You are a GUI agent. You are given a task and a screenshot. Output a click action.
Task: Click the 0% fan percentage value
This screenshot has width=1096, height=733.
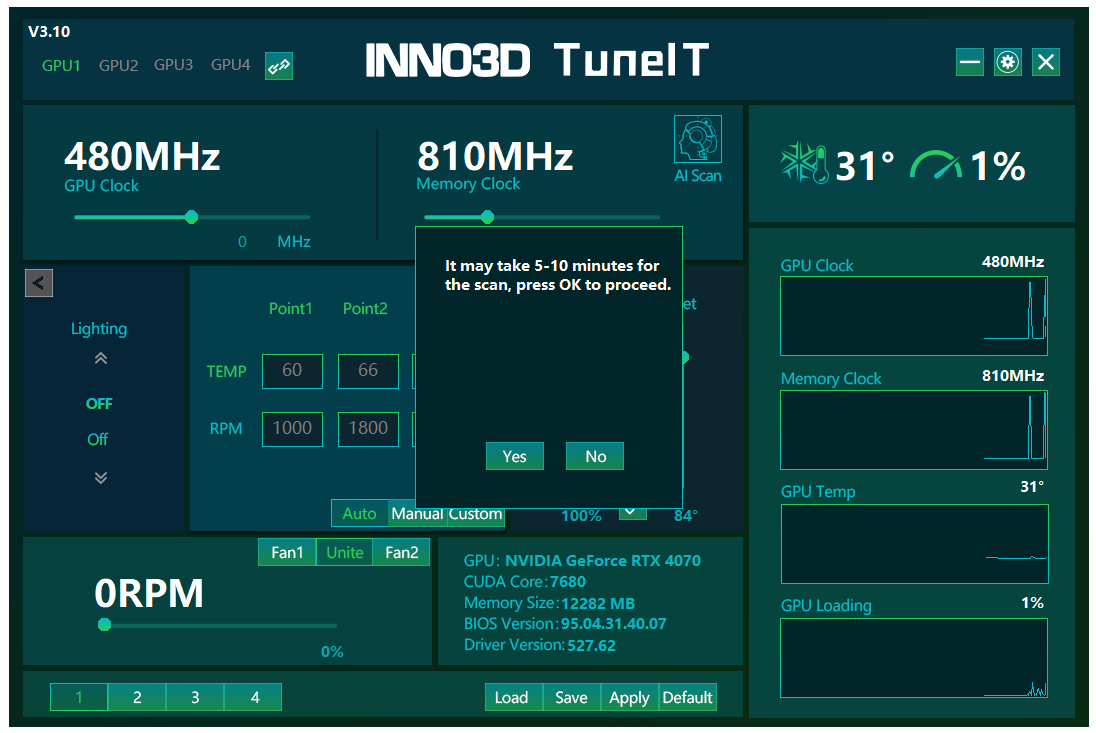[x=332, y=651]
